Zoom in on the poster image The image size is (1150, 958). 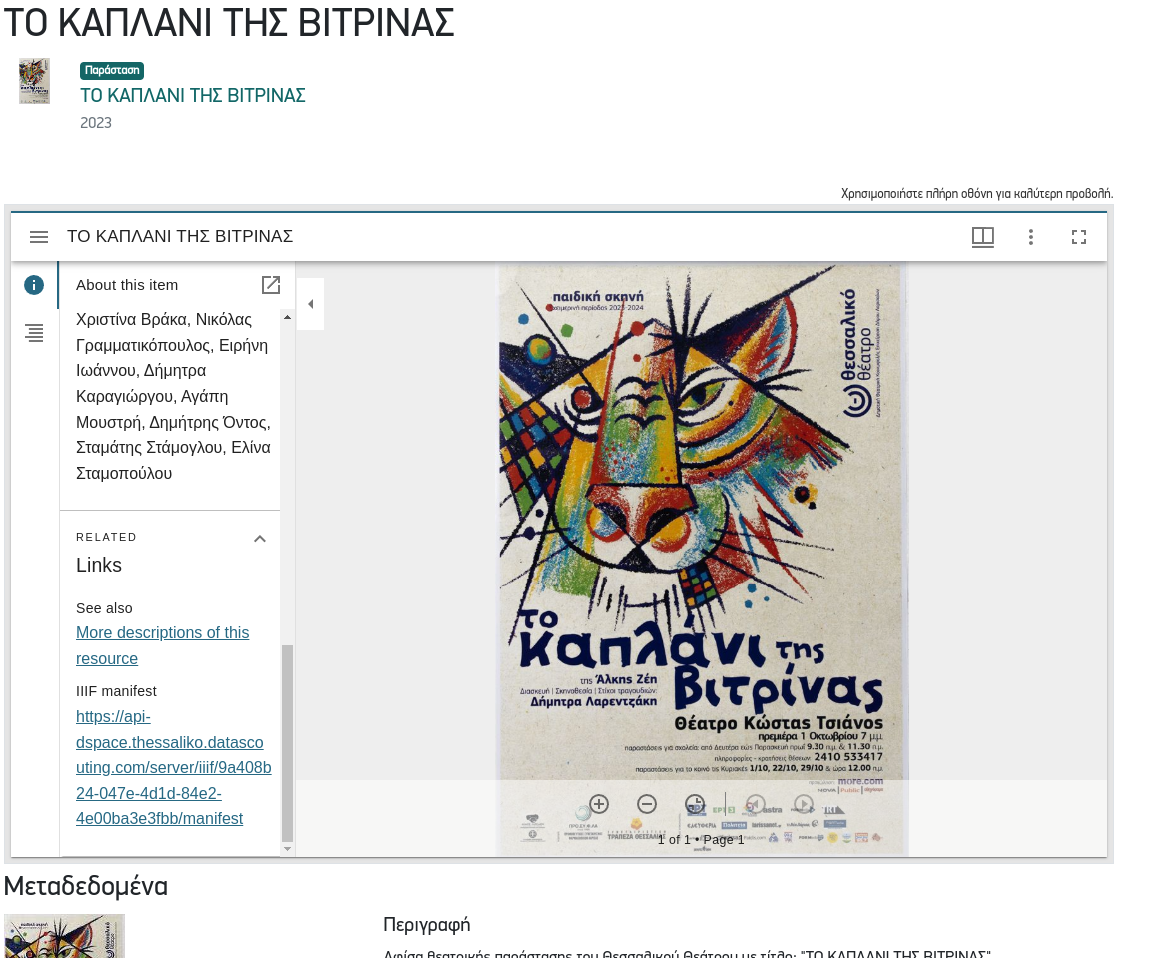click(x=599, y=804)
